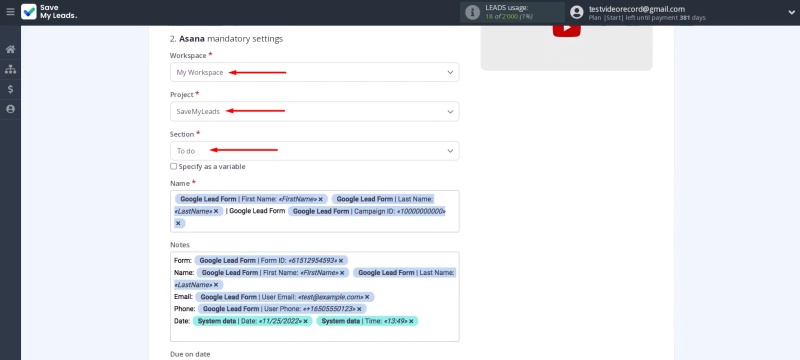Screen dimensions: 800x360
Task: Click the LEADS usage counter text
Action: (509, 17)
